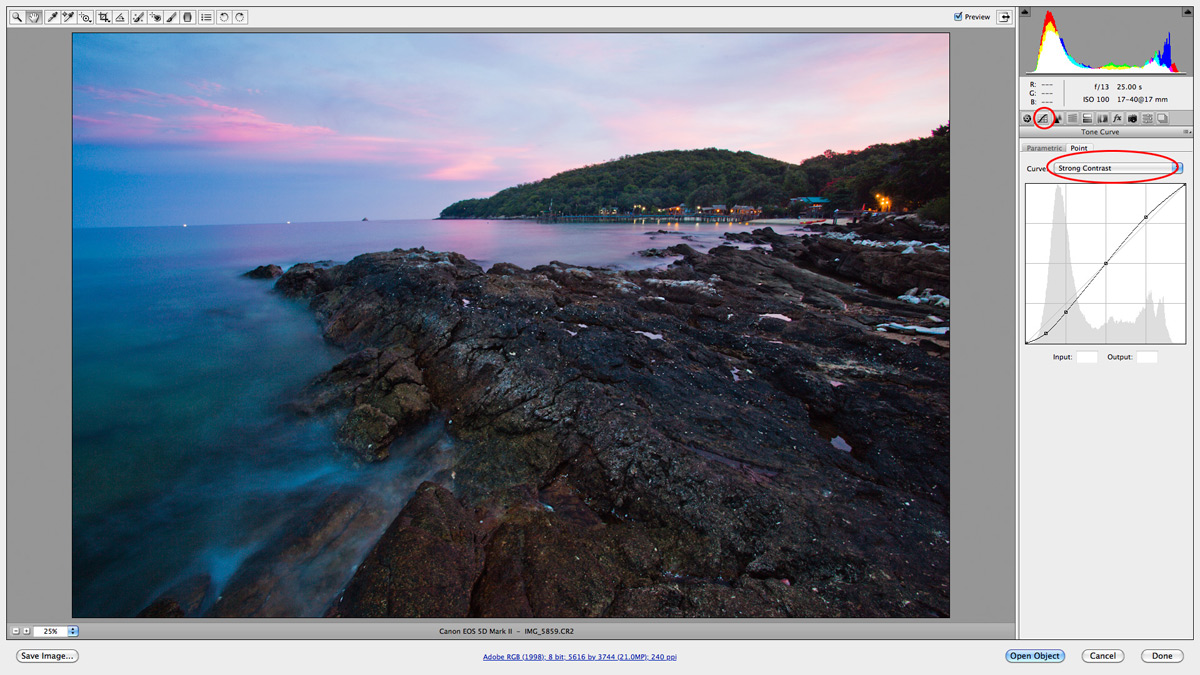Select the White Balance eyedropper tool
1200x675 pixels.
tap(51, 17)
